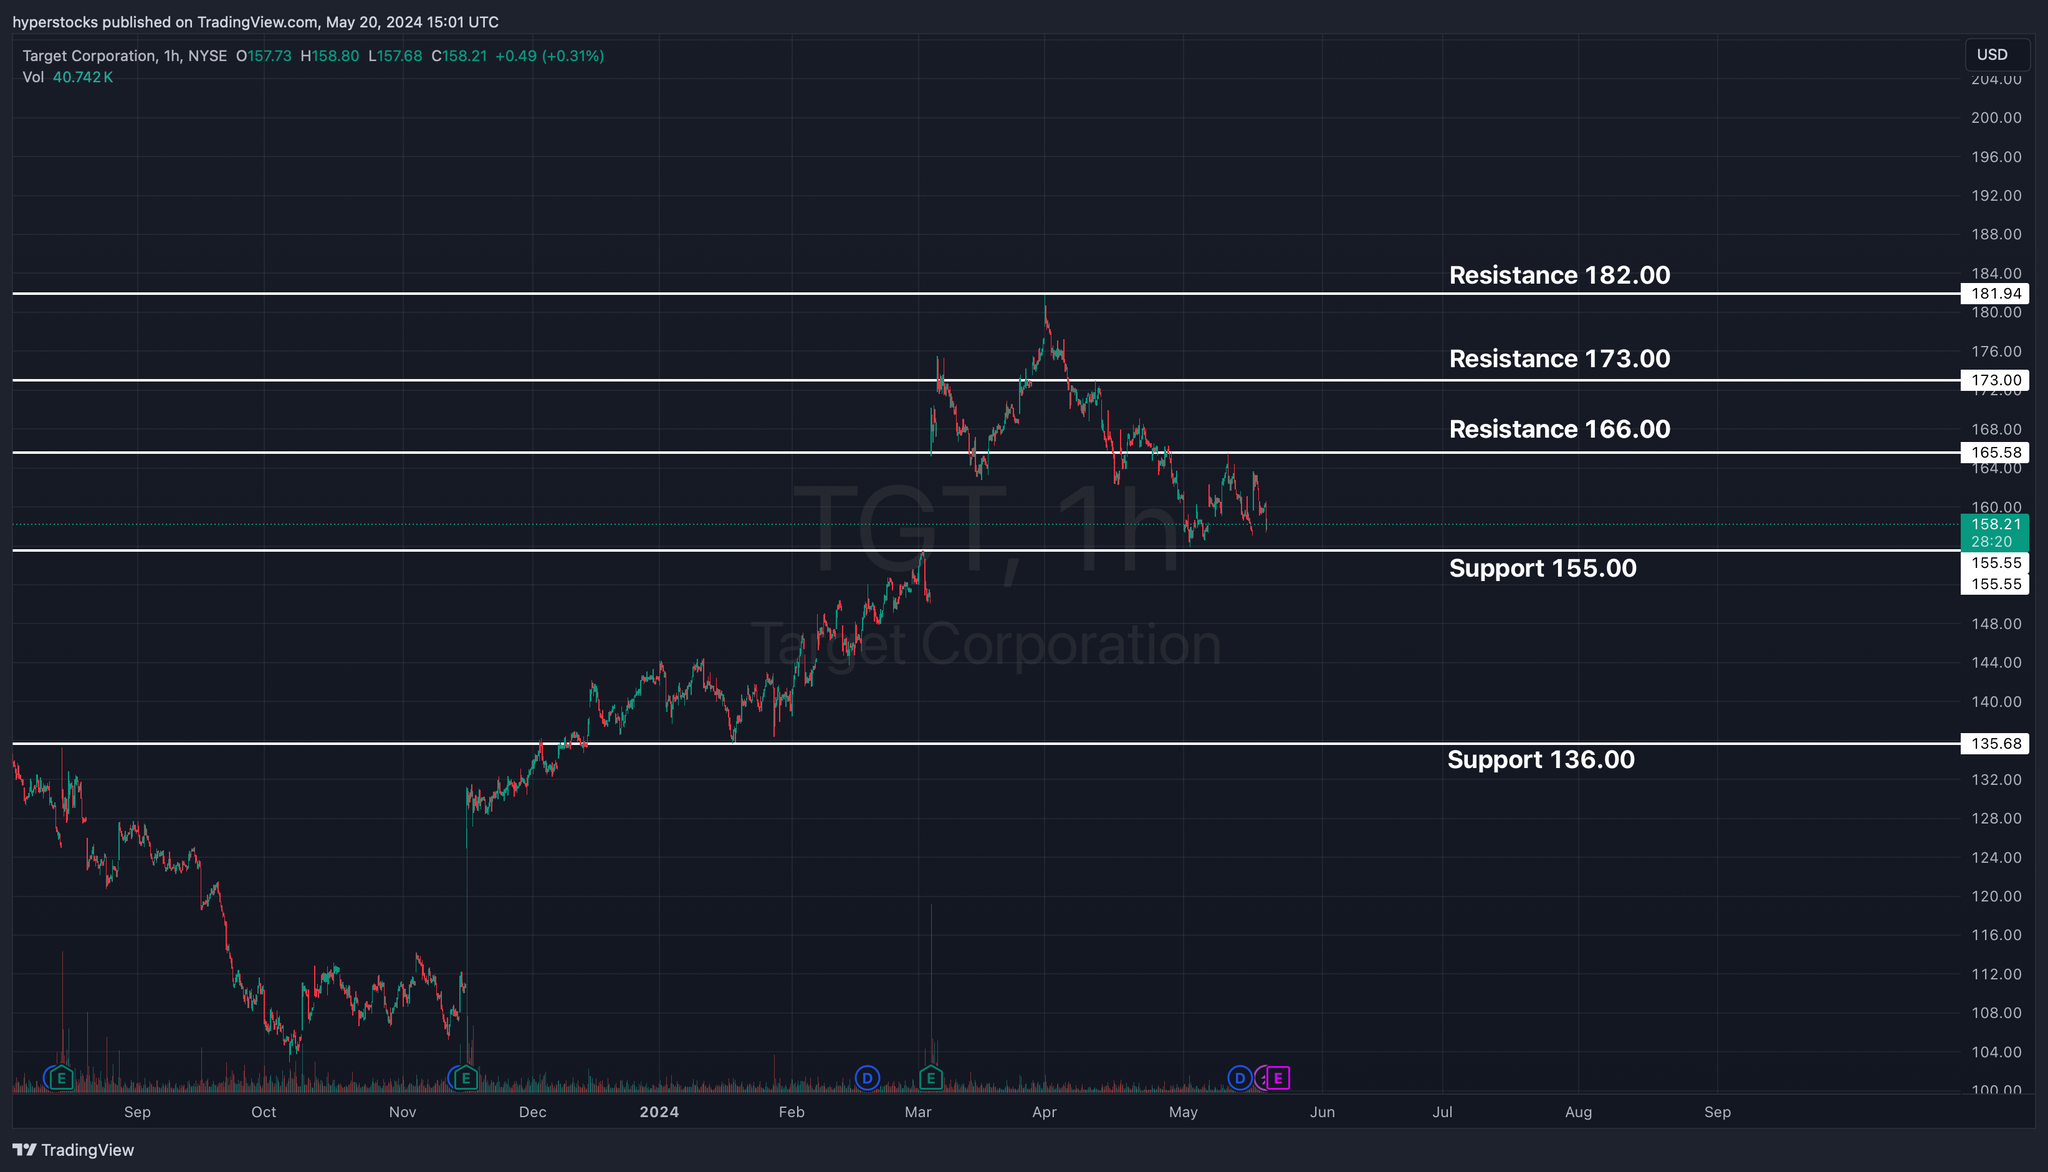Click the February dividend D marker
Screen dimensions: 2048x1172
(x=867, y=1078)
